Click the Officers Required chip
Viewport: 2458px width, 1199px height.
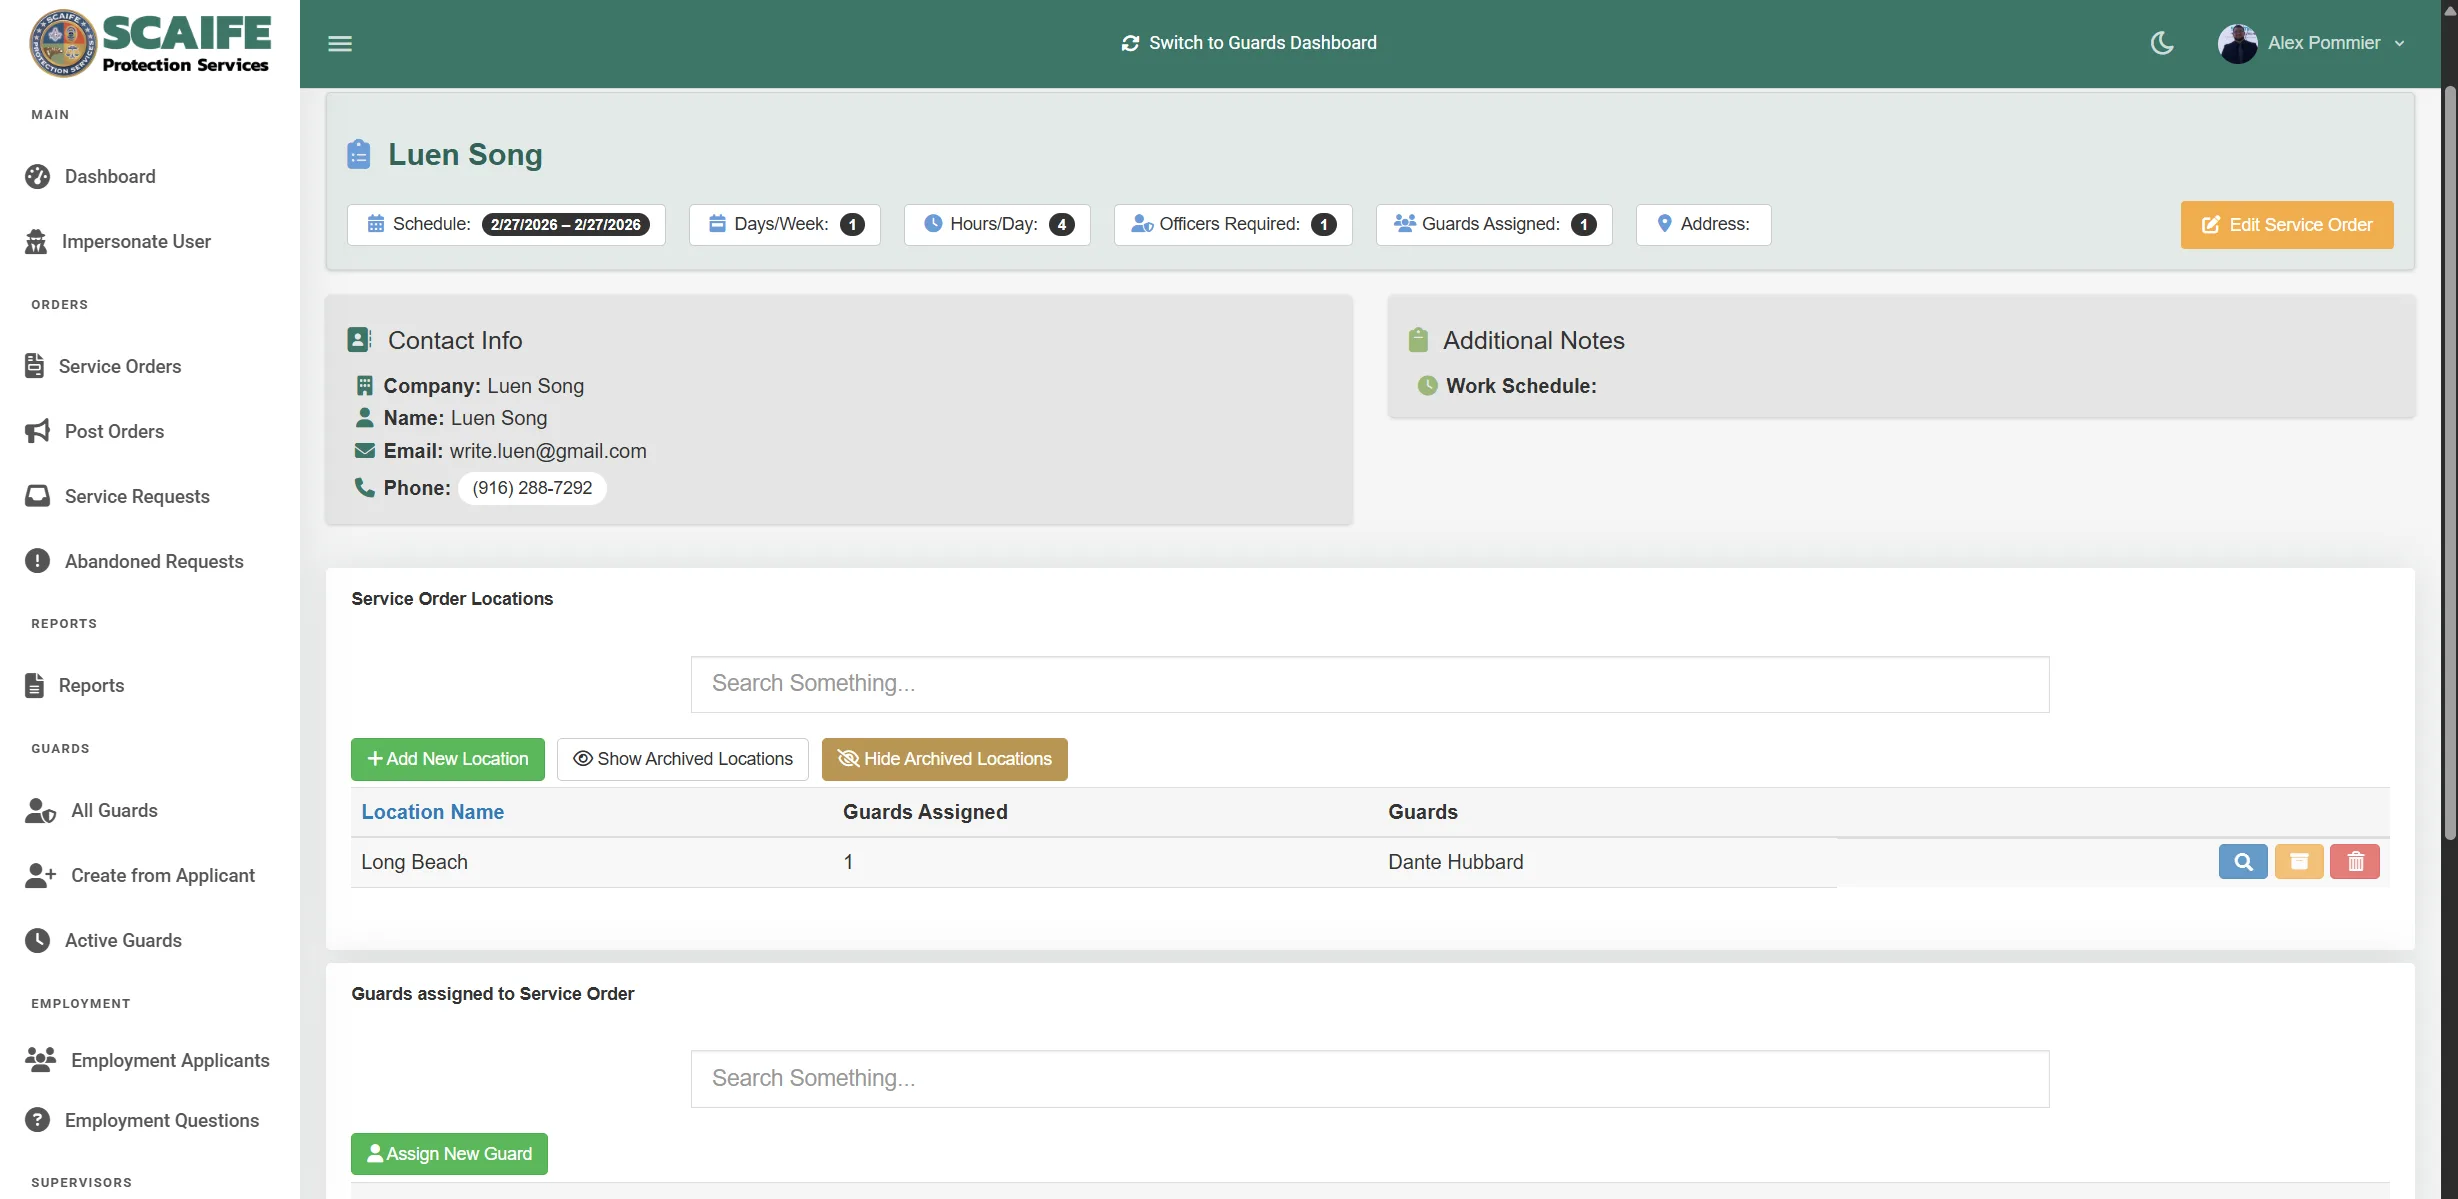[x=1233, y=225]
